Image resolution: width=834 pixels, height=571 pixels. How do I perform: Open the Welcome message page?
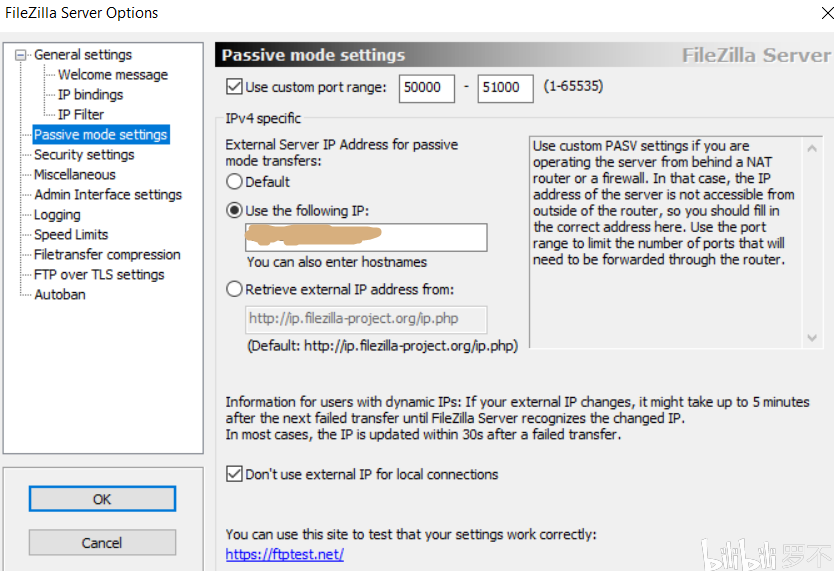click(x=113, y=74)
